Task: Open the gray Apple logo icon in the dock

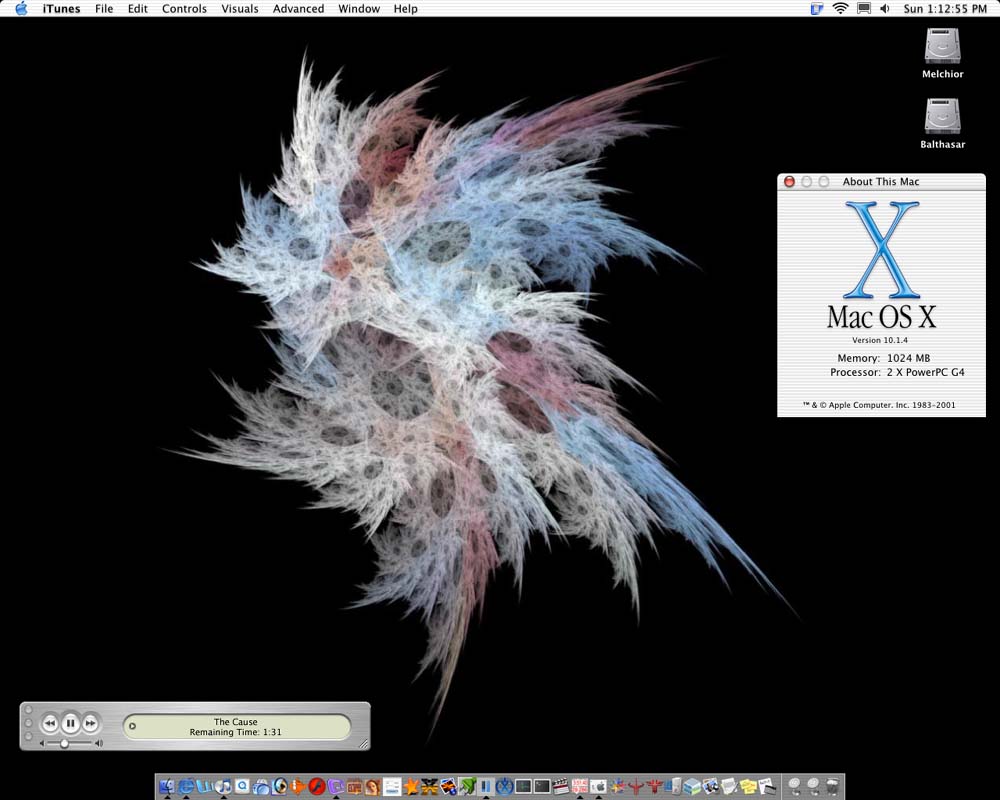Action: [x=598, y=786]
